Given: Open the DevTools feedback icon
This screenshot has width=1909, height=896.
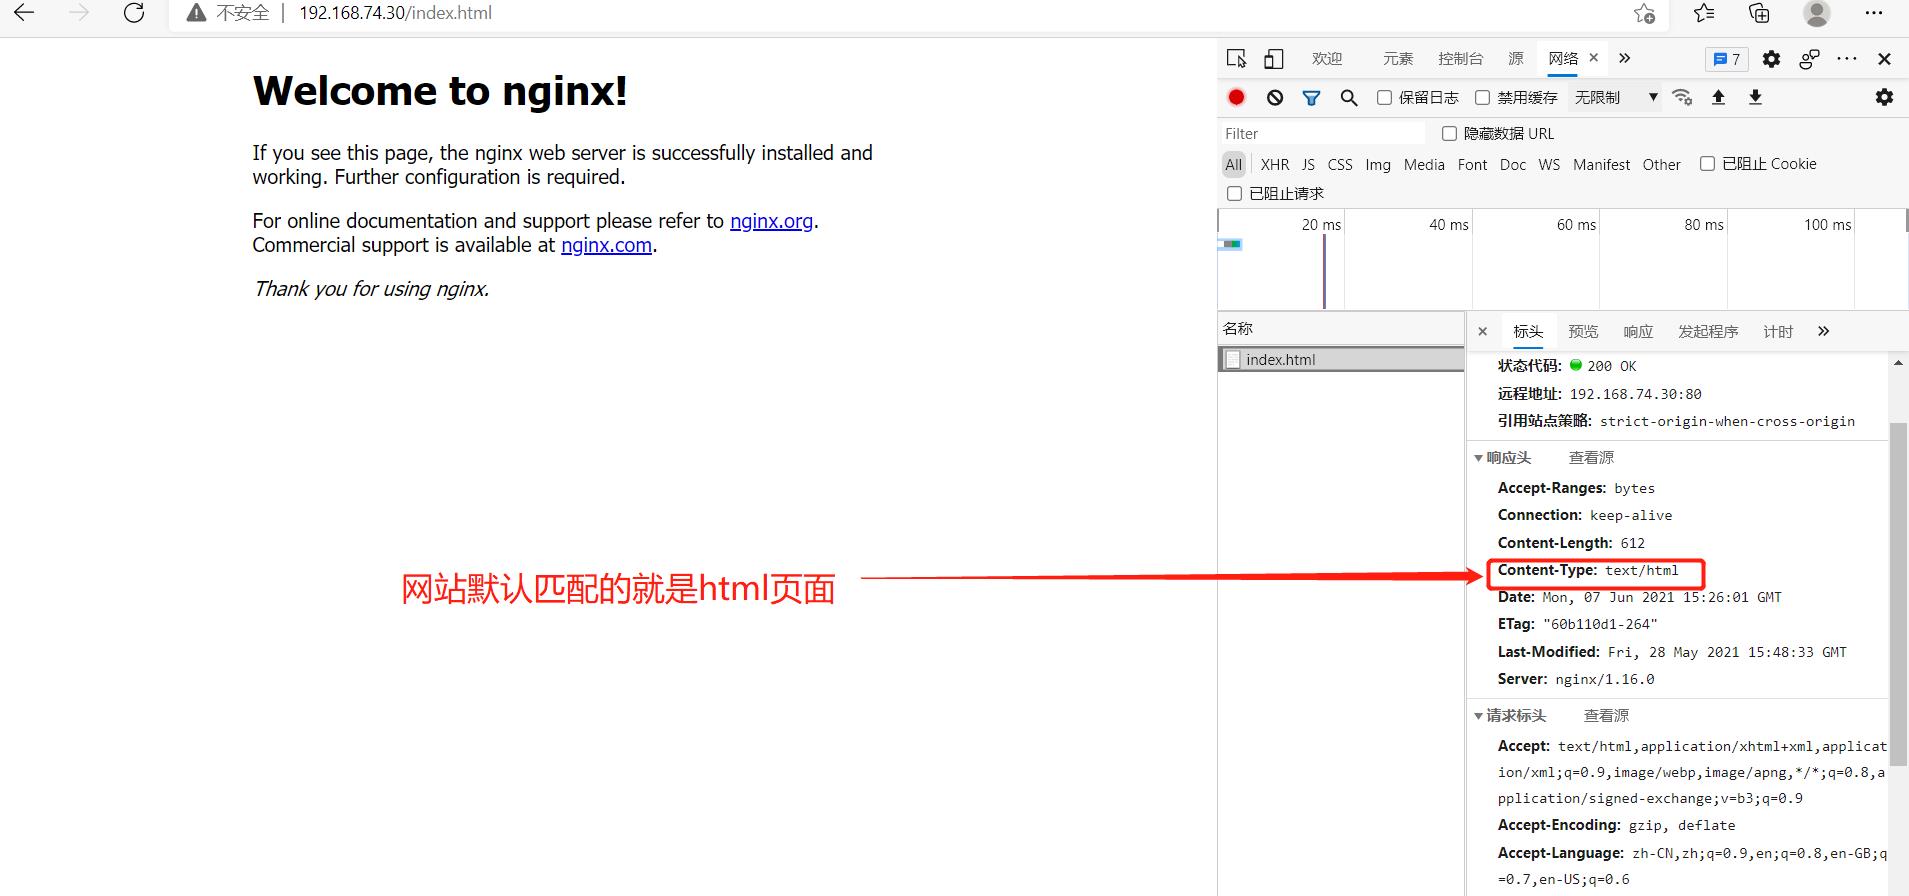Looking at the screenshot, I should point(1809,59).
